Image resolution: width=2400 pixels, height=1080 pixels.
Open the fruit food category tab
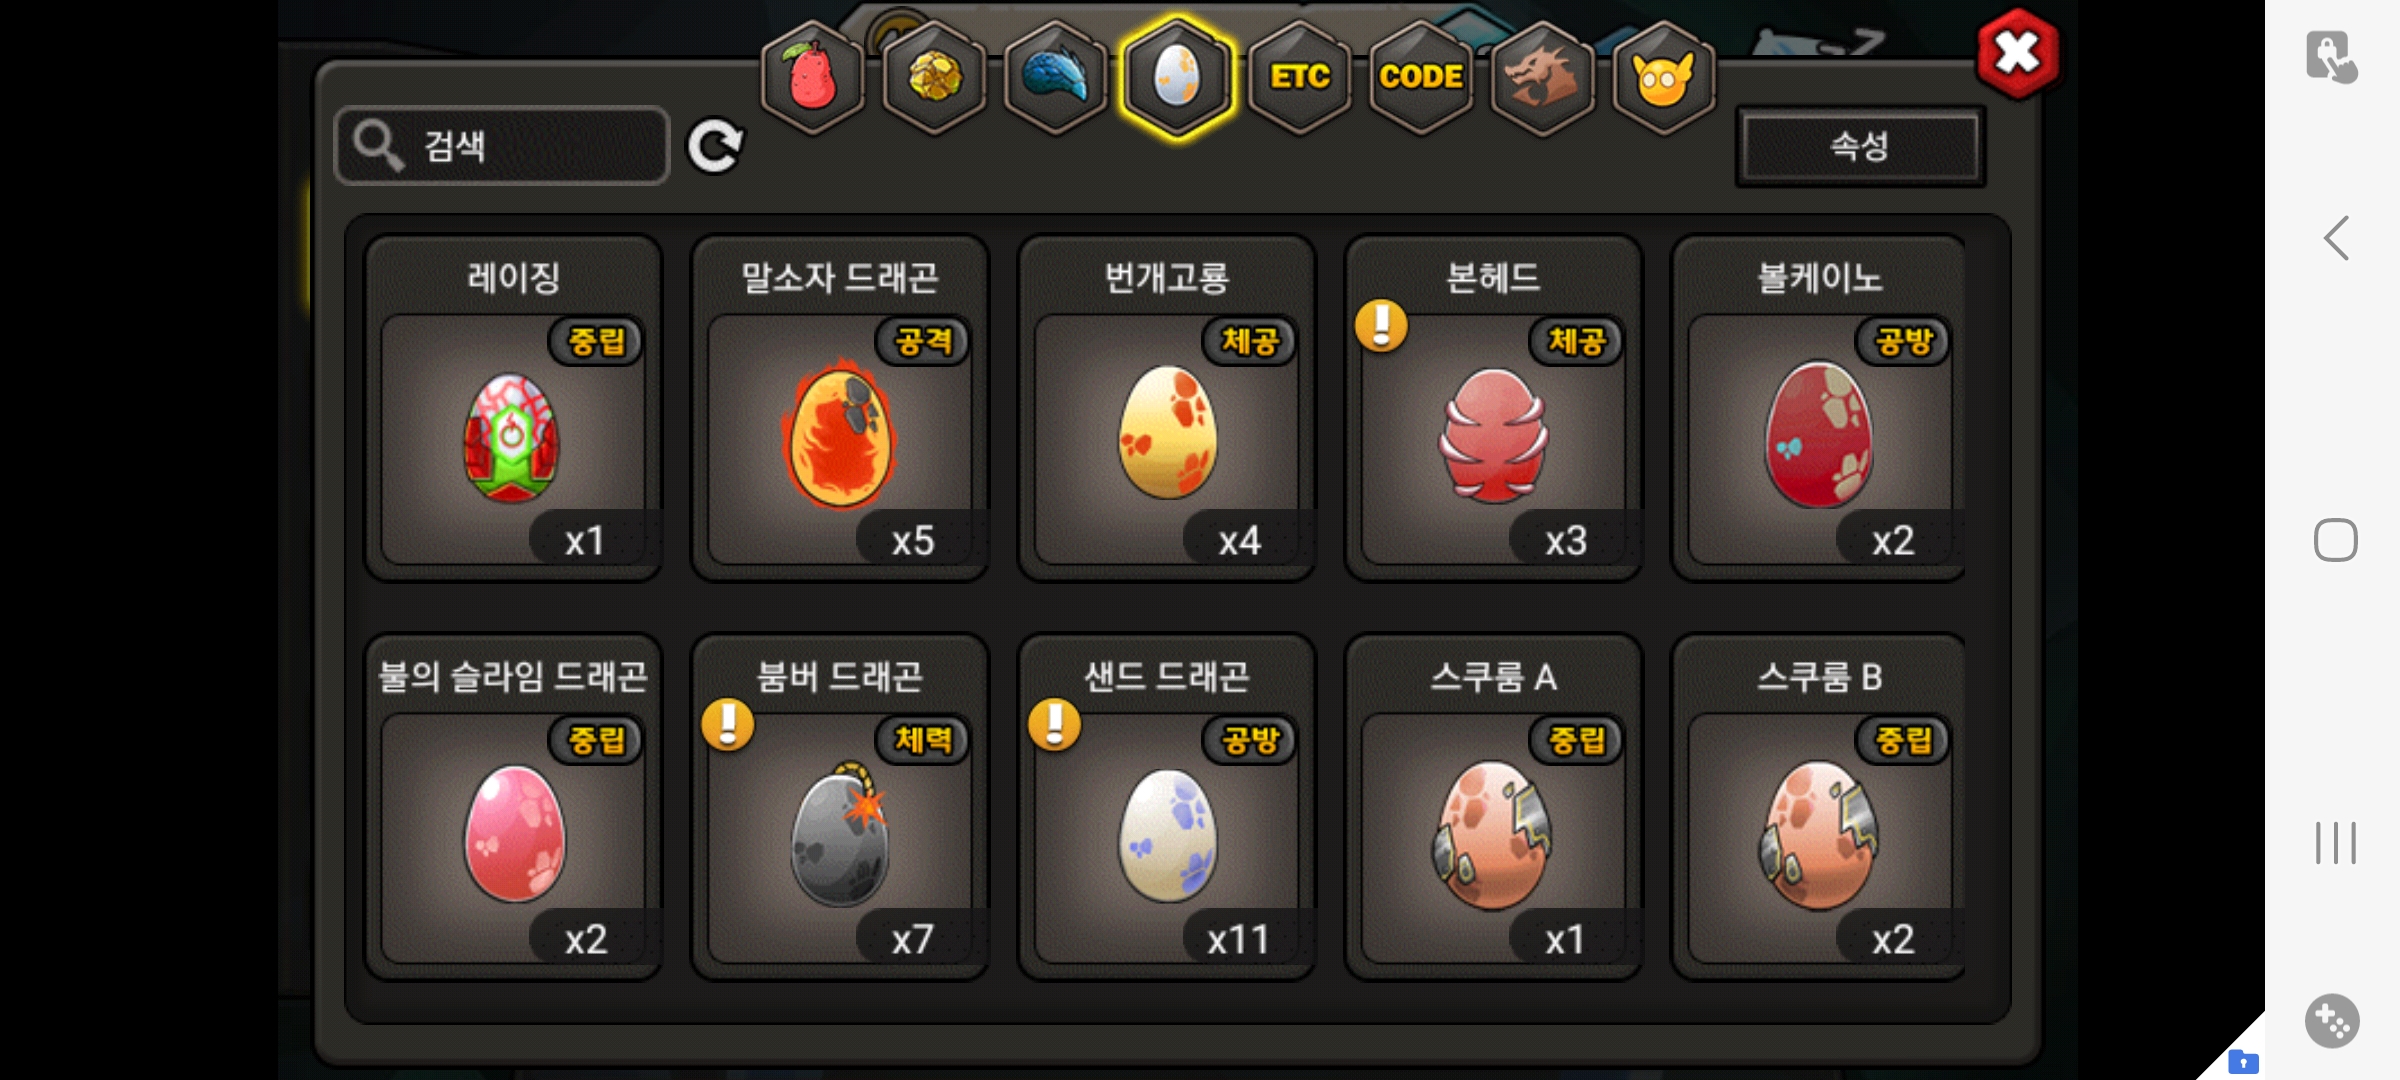[x=813, y=77]
